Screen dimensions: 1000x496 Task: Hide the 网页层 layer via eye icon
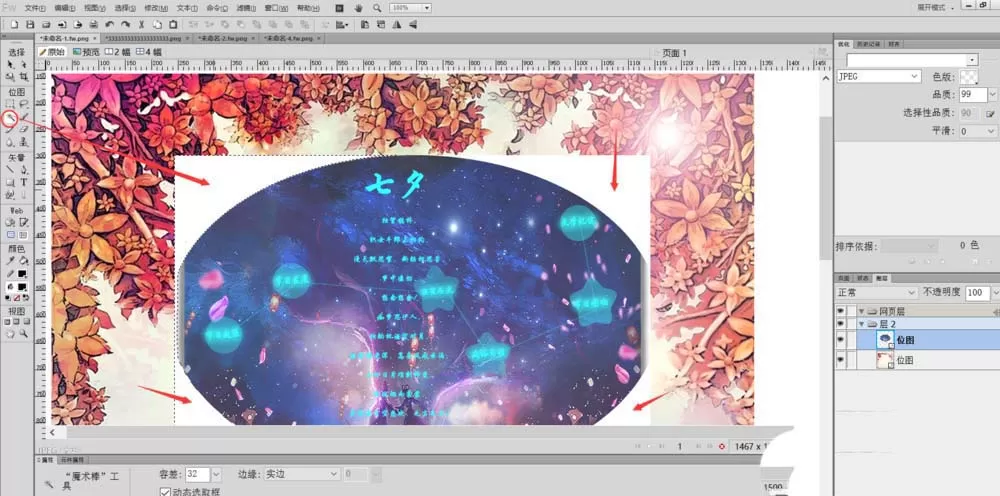(841, 311)
